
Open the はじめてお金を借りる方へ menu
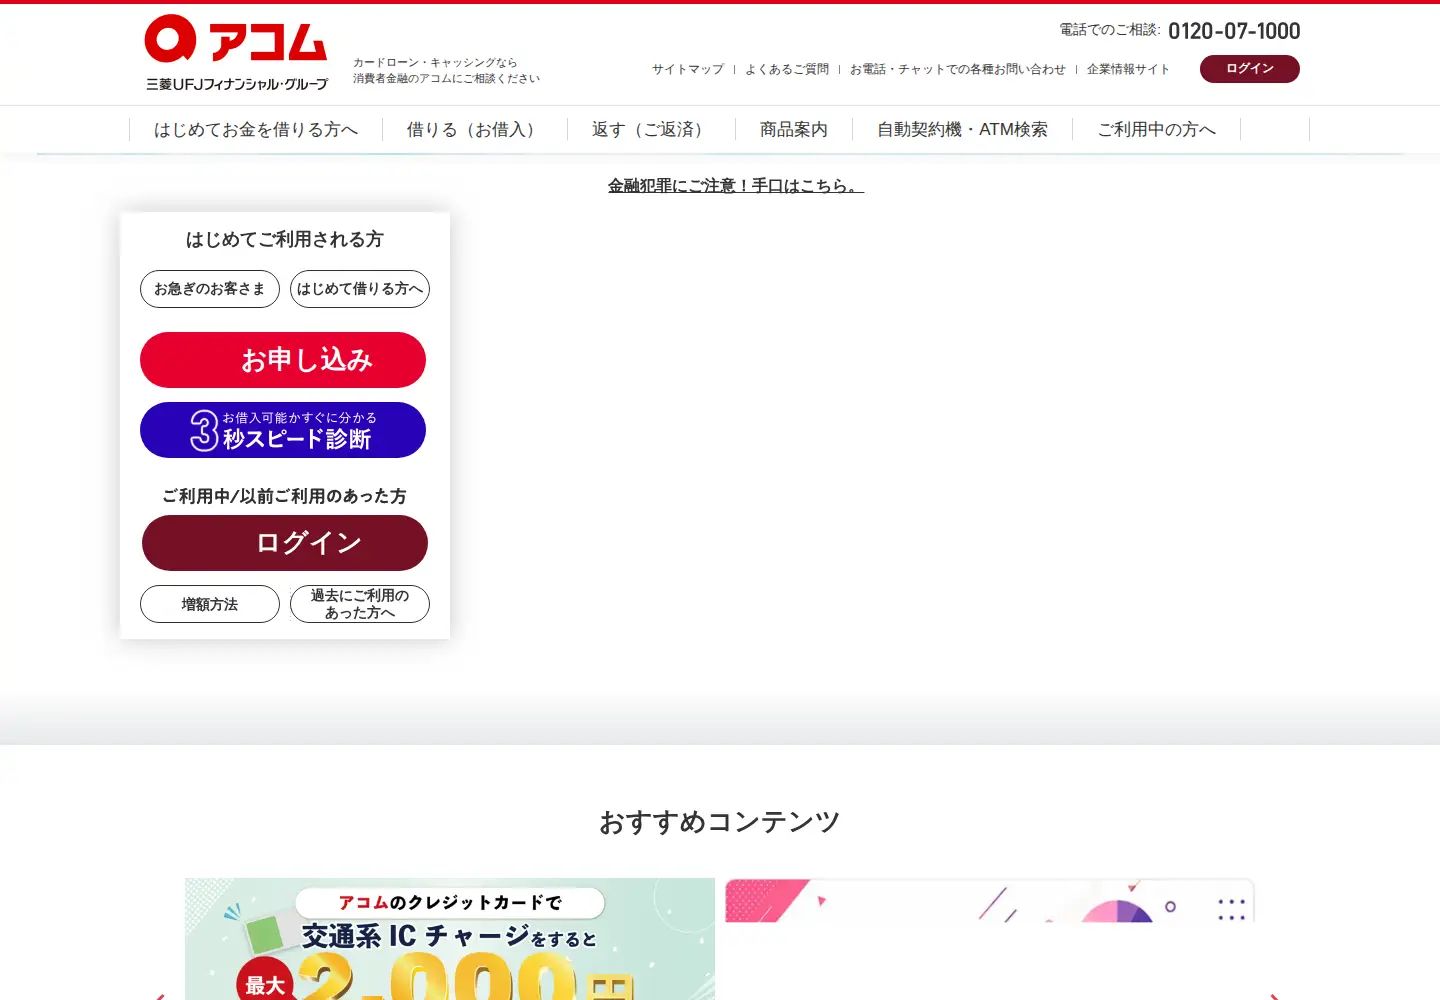coord(256,130)
